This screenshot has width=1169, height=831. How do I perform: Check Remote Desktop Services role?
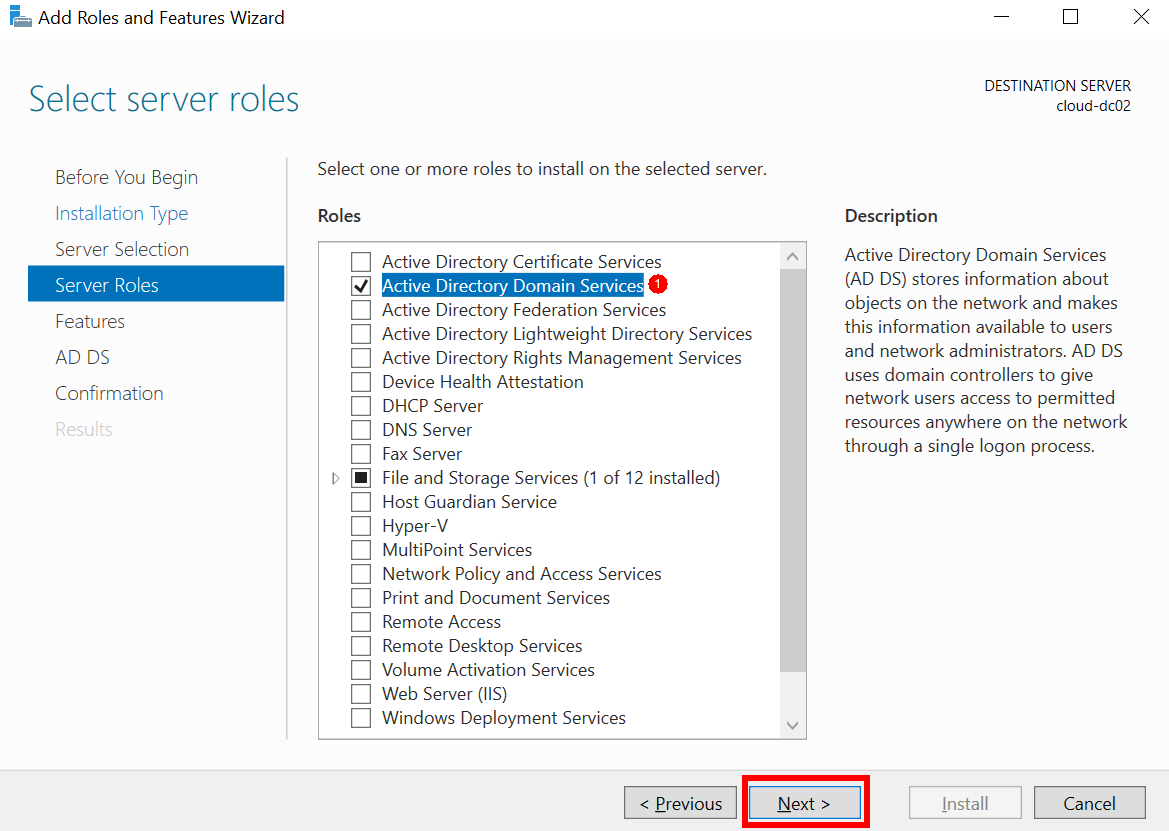click(x=361, y=646)
